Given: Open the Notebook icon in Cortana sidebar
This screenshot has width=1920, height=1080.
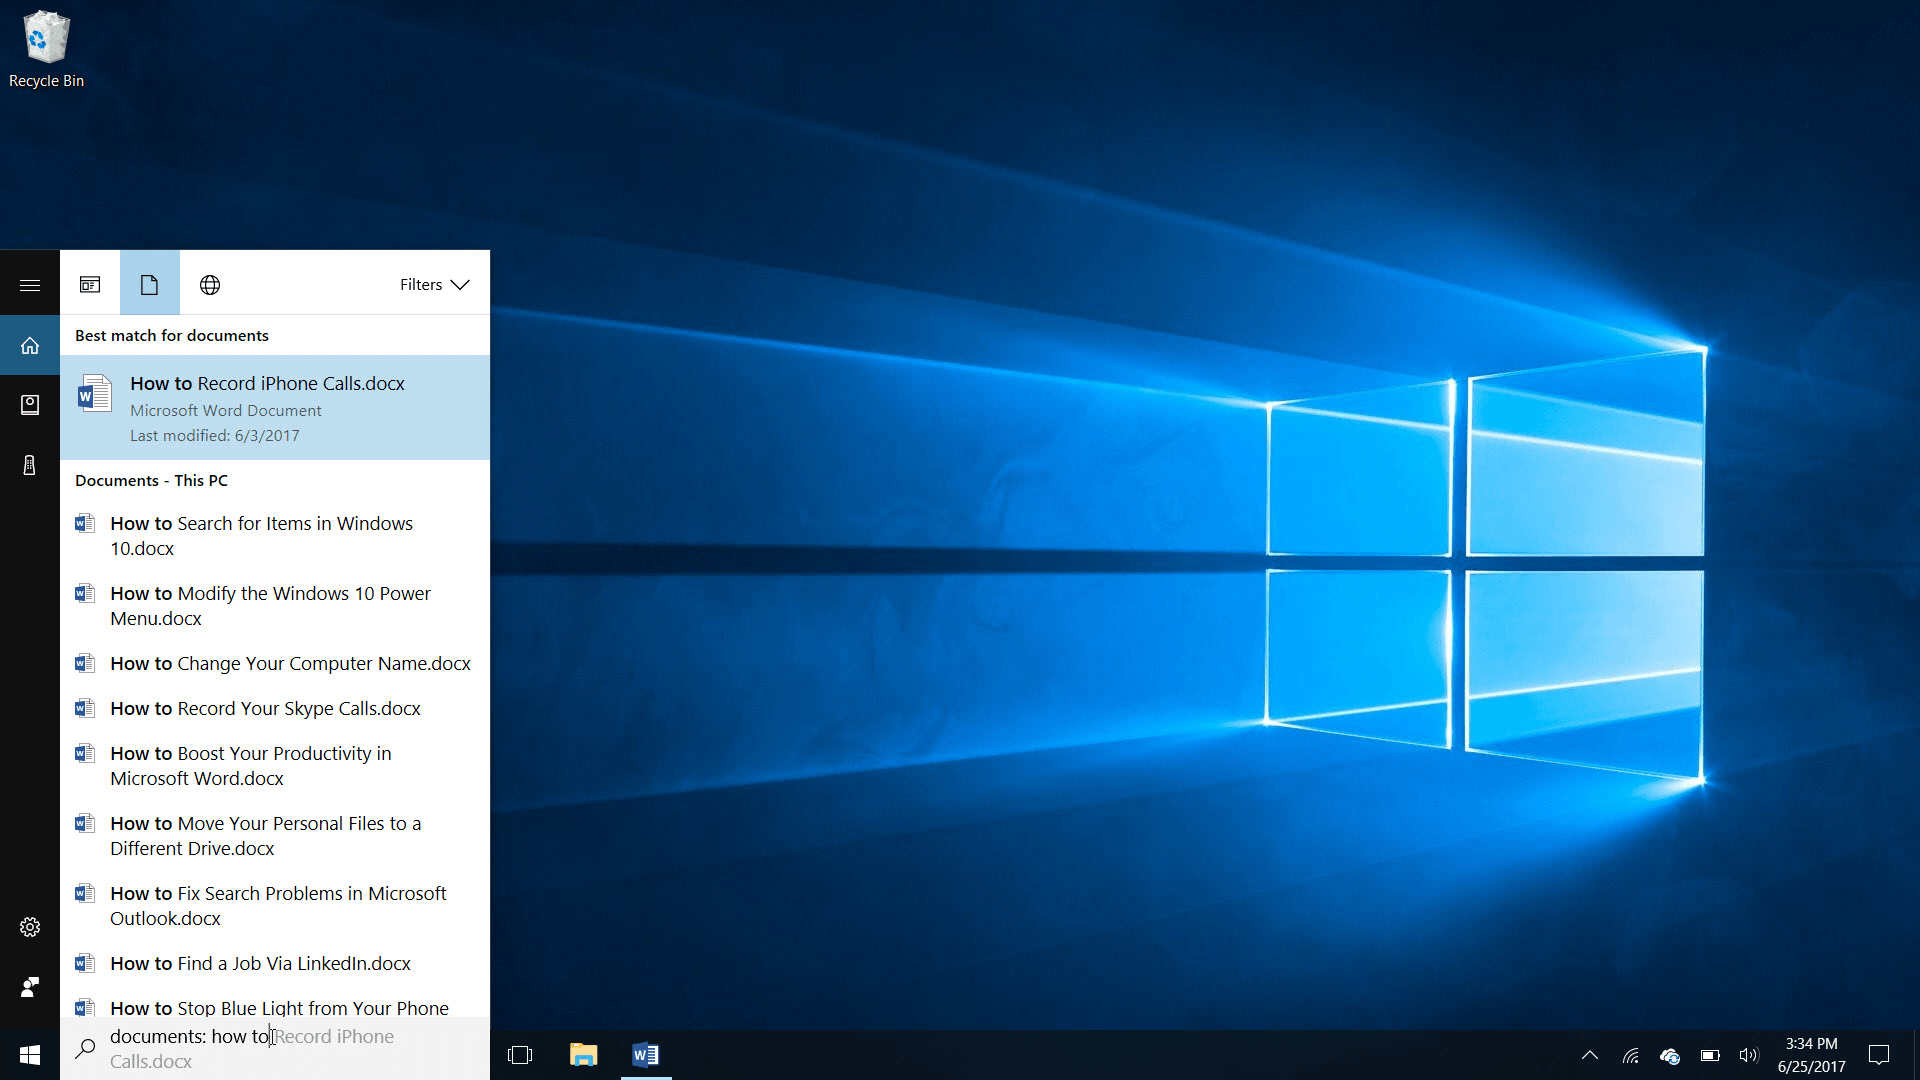Looking at the screenshot, I should click(30, 405).
